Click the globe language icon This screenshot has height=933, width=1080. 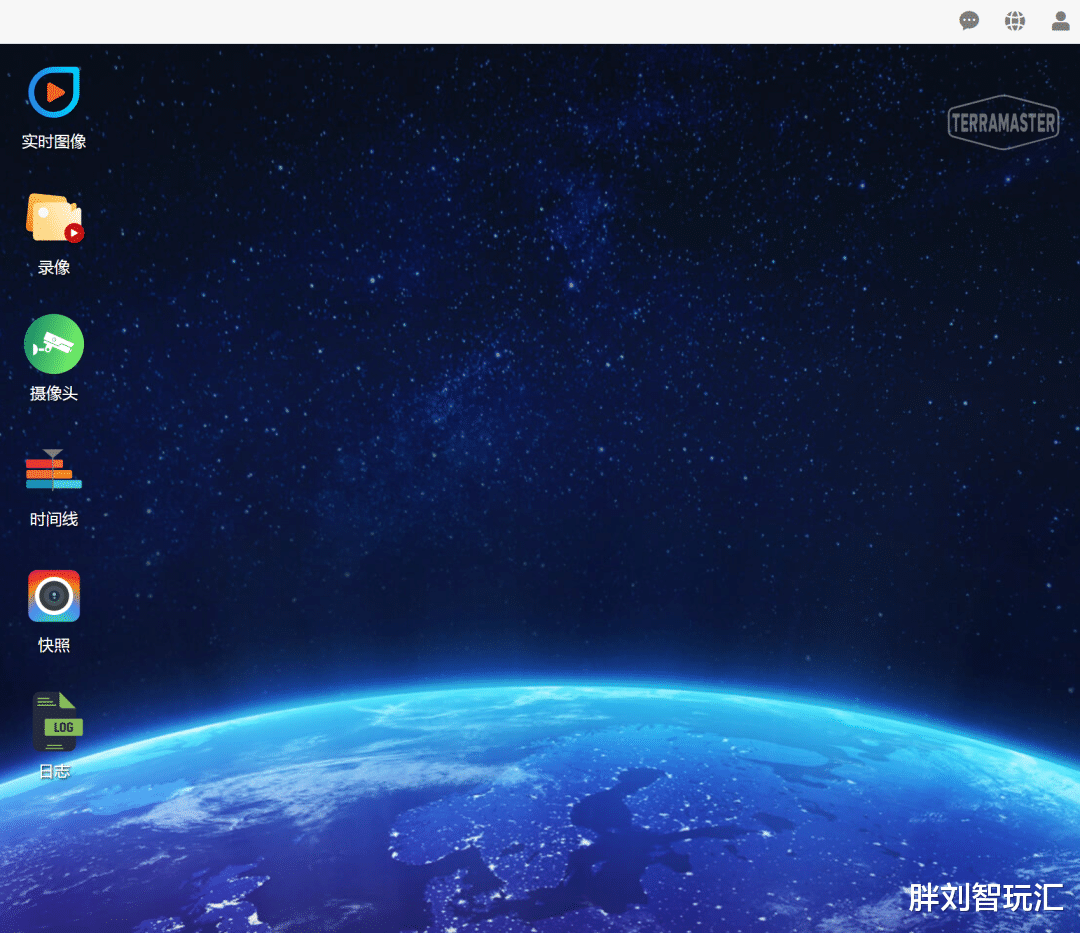click(x=1015, y=21)
